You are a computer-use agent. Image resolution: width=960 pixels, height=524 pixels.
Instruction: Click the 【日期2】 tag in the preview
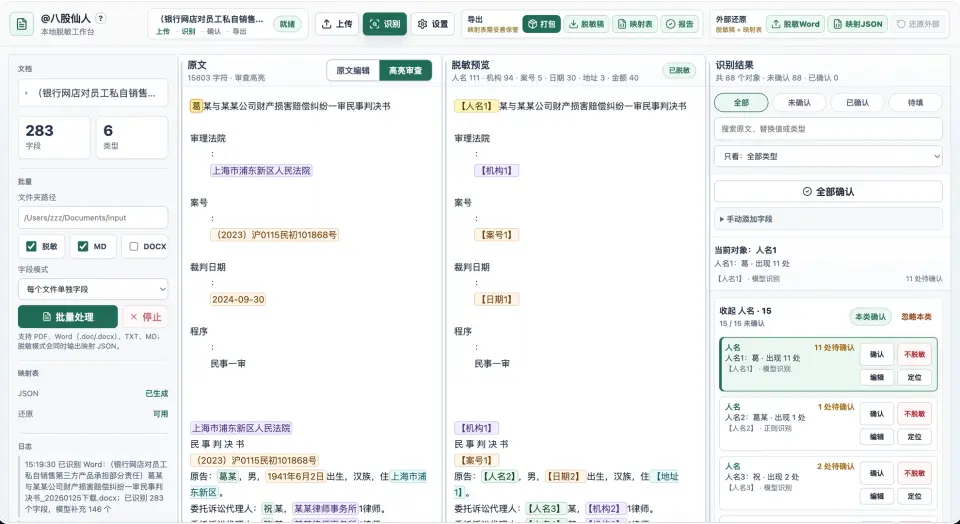pyautogui.click(x=564, y=476)
